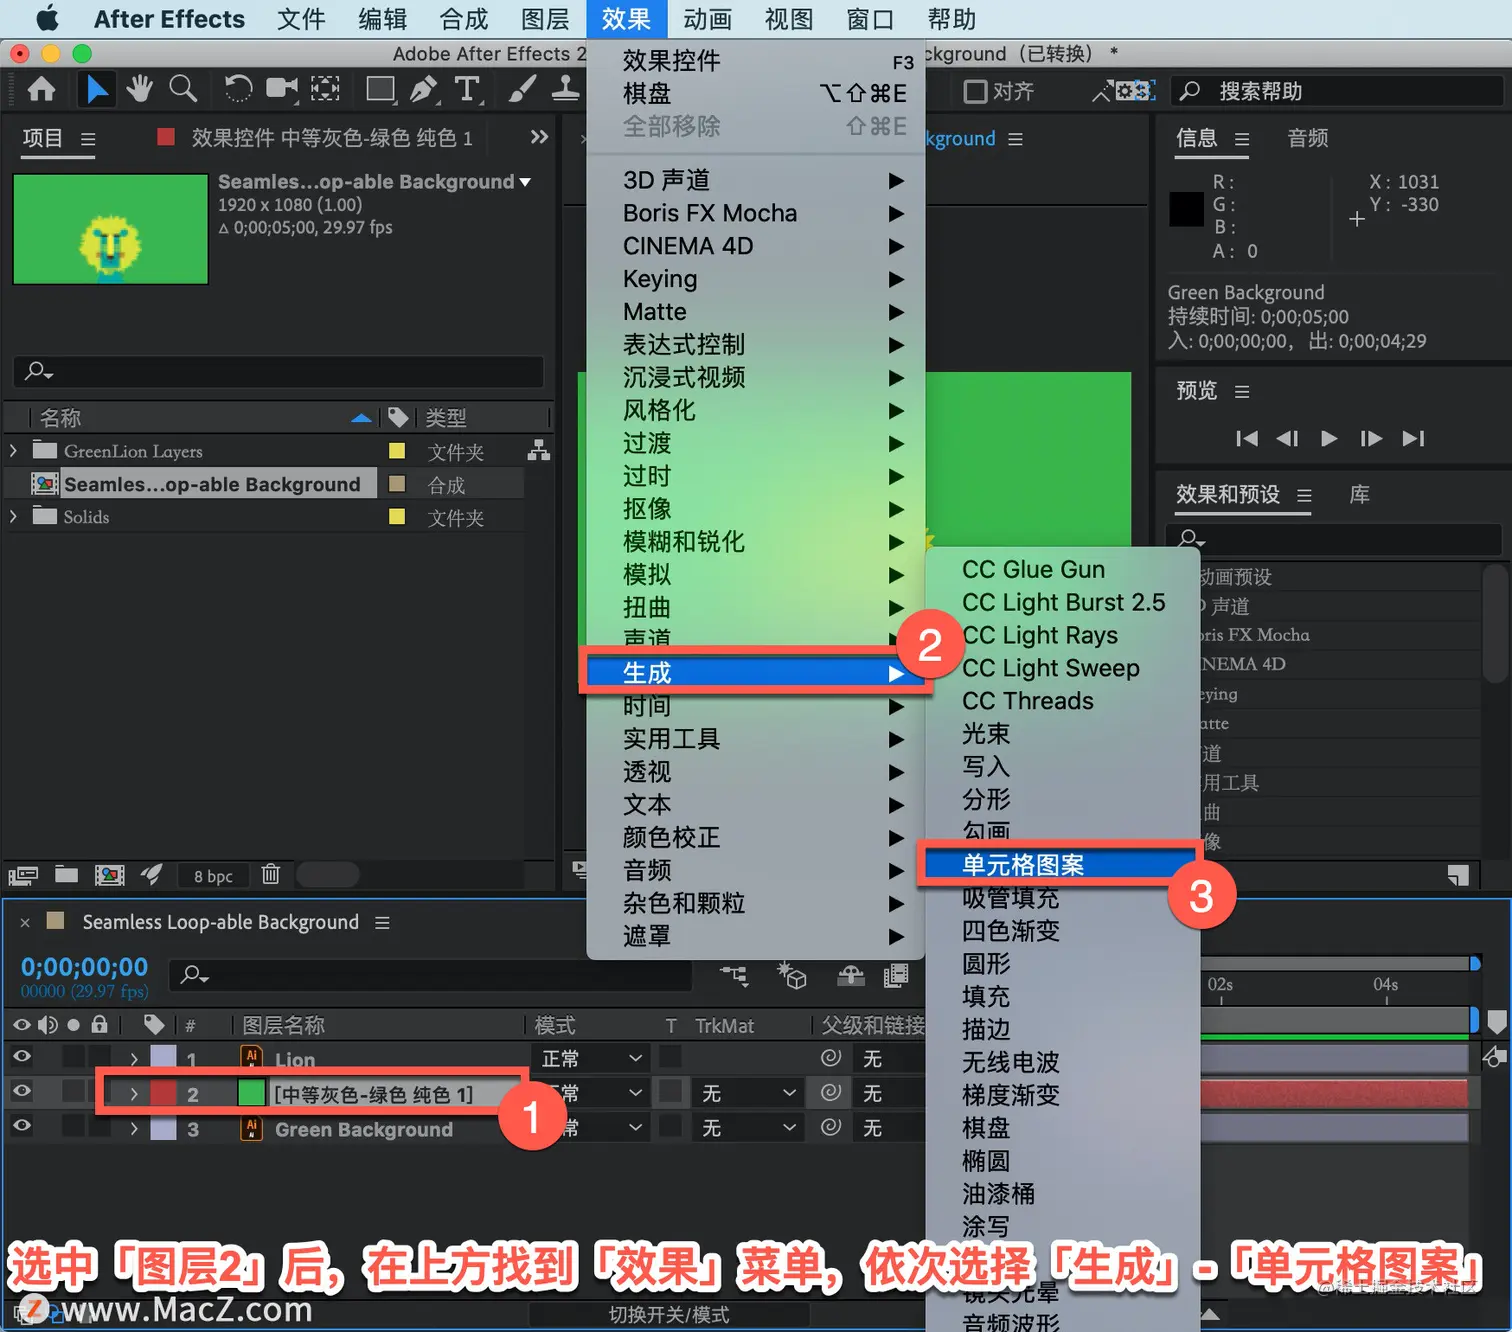This screenshot has height=1332, width=1512.
Task: Toggle preserve transparency box for layer 2
Action: (670, 1092)
